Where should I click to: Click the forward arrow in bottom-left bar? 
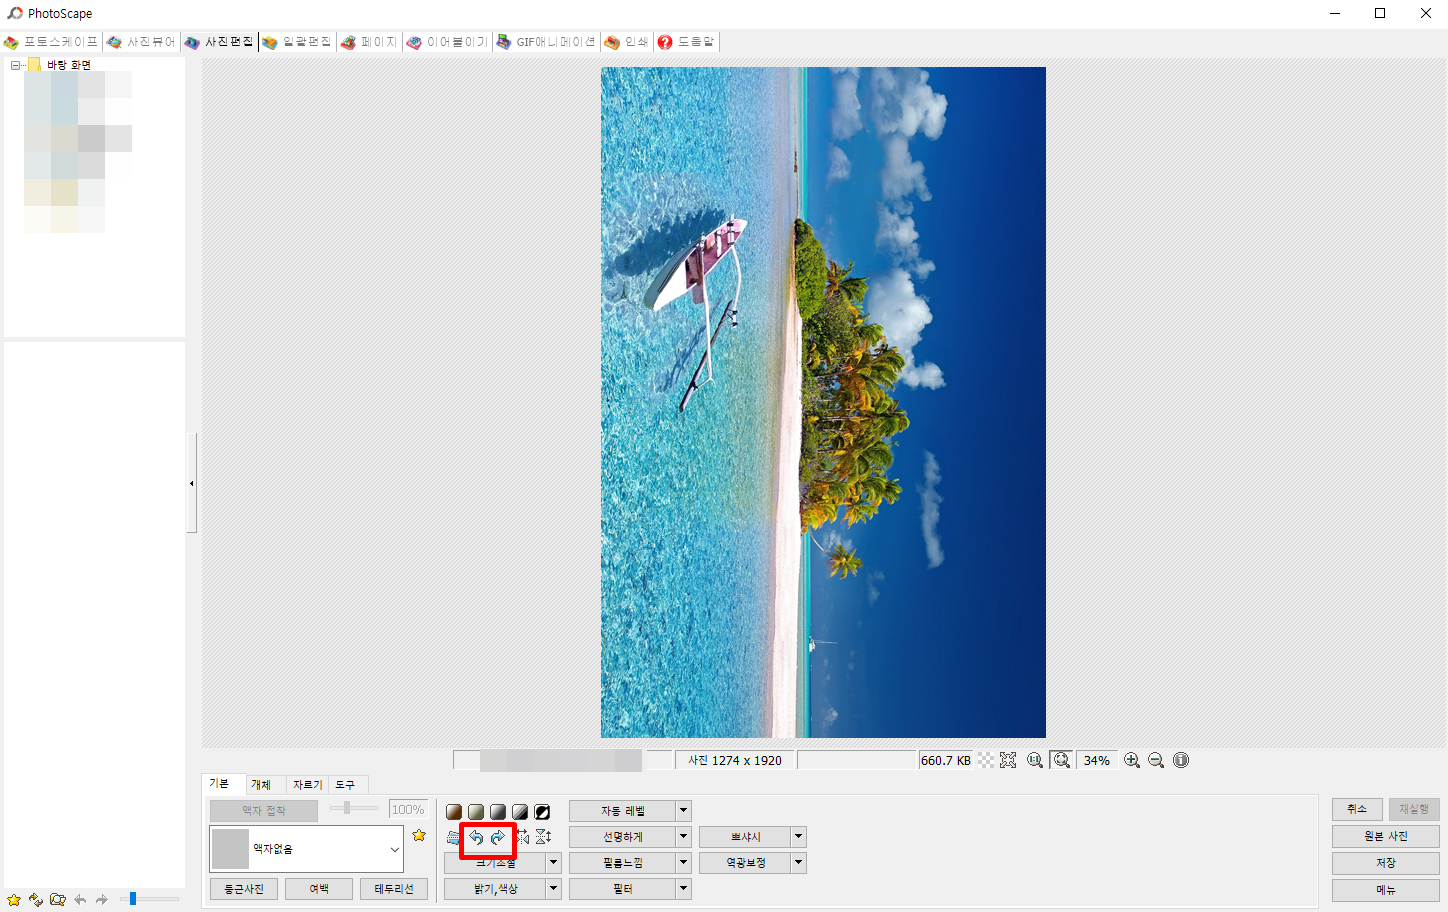pos(102,900)
